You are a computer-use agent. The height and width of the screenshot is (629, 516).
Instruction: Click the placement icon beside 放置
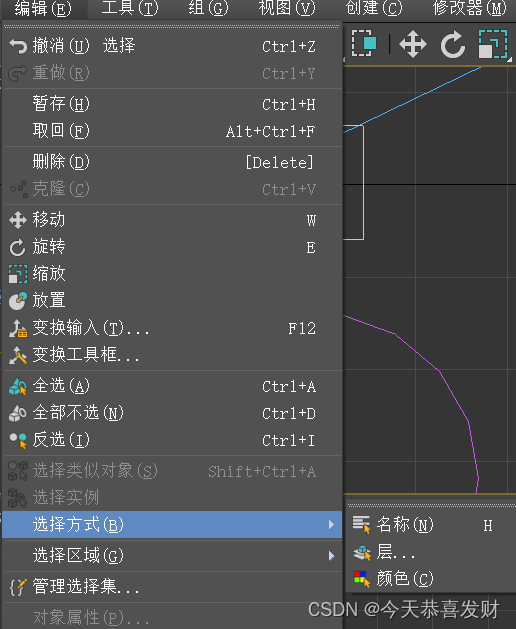coord(18,301)
